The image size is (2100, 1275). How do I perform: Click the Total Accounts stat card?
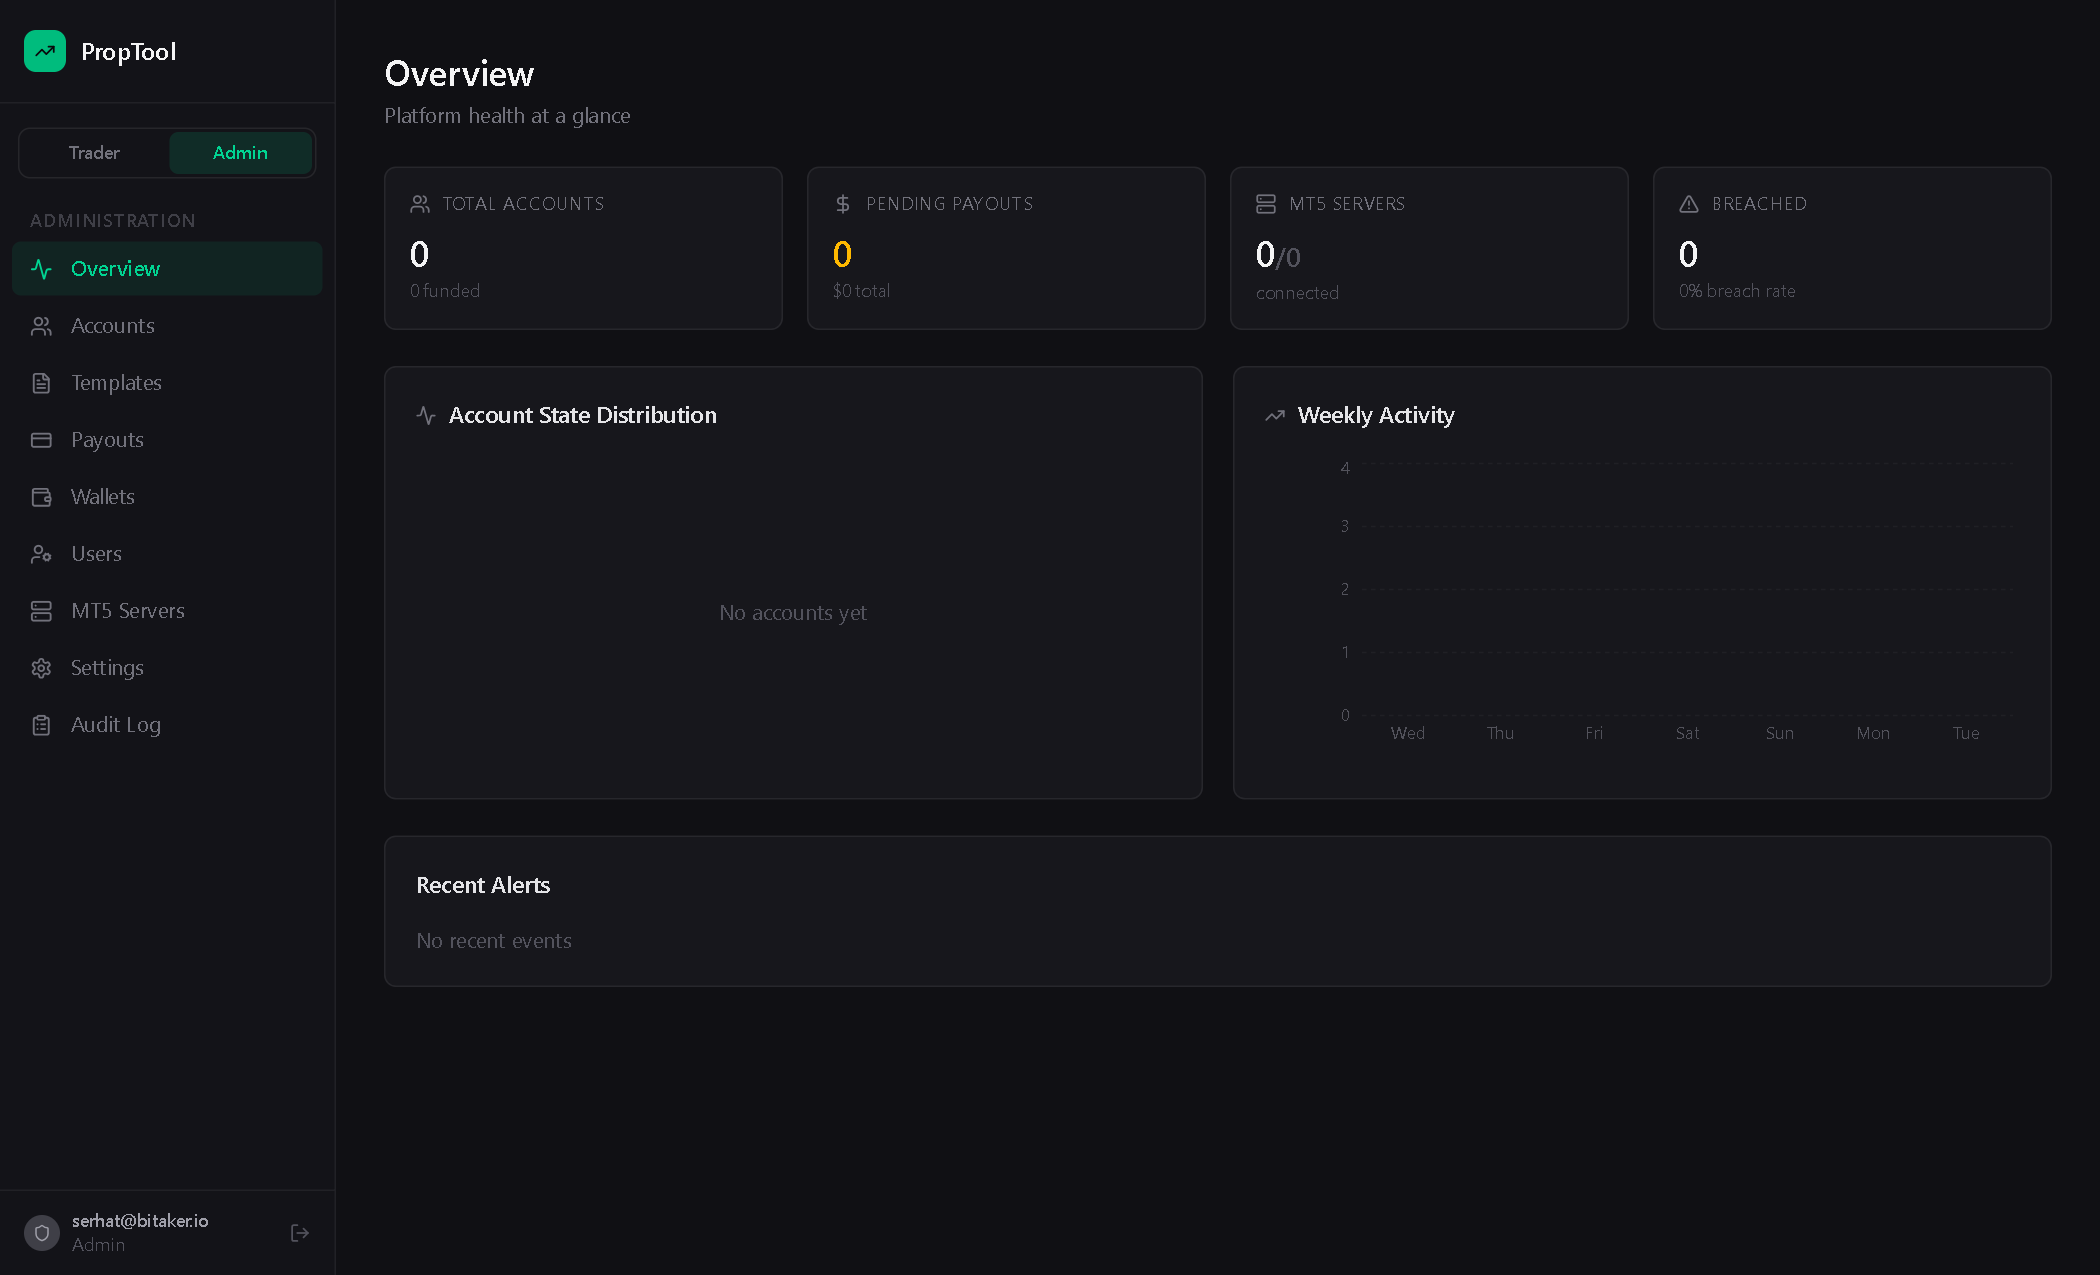[x=583, y=248]
